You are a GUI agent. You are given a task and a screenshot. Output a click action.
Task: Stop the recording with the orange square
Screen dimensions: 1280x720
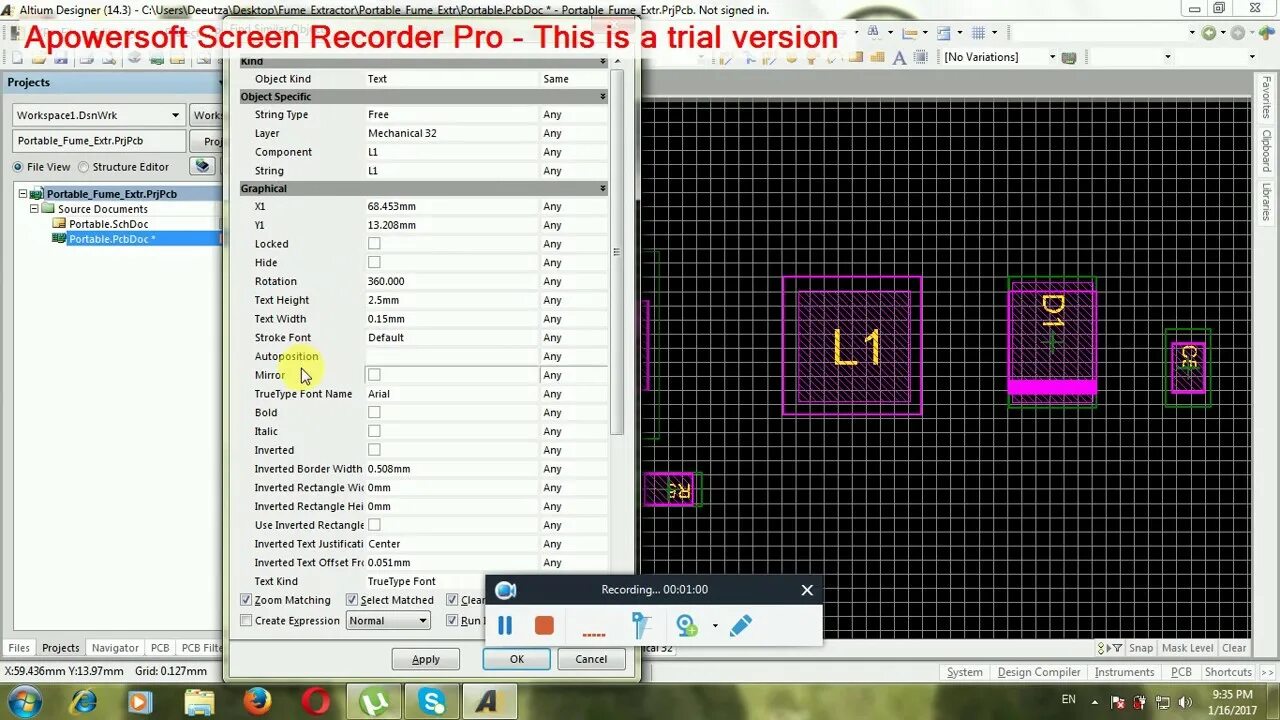pyautogui.click(x=544, y=626)
